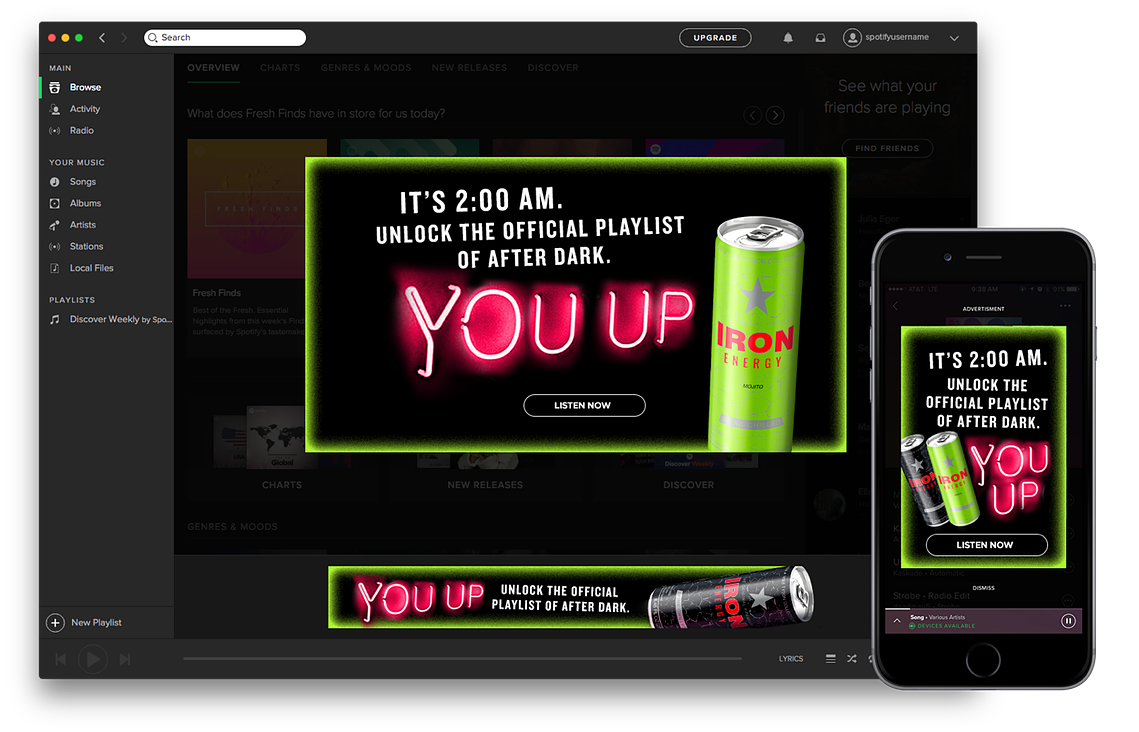This screenshot has width=1139, height=732.
Task: Skip to previous track on desktop
Action: (61, 659)
